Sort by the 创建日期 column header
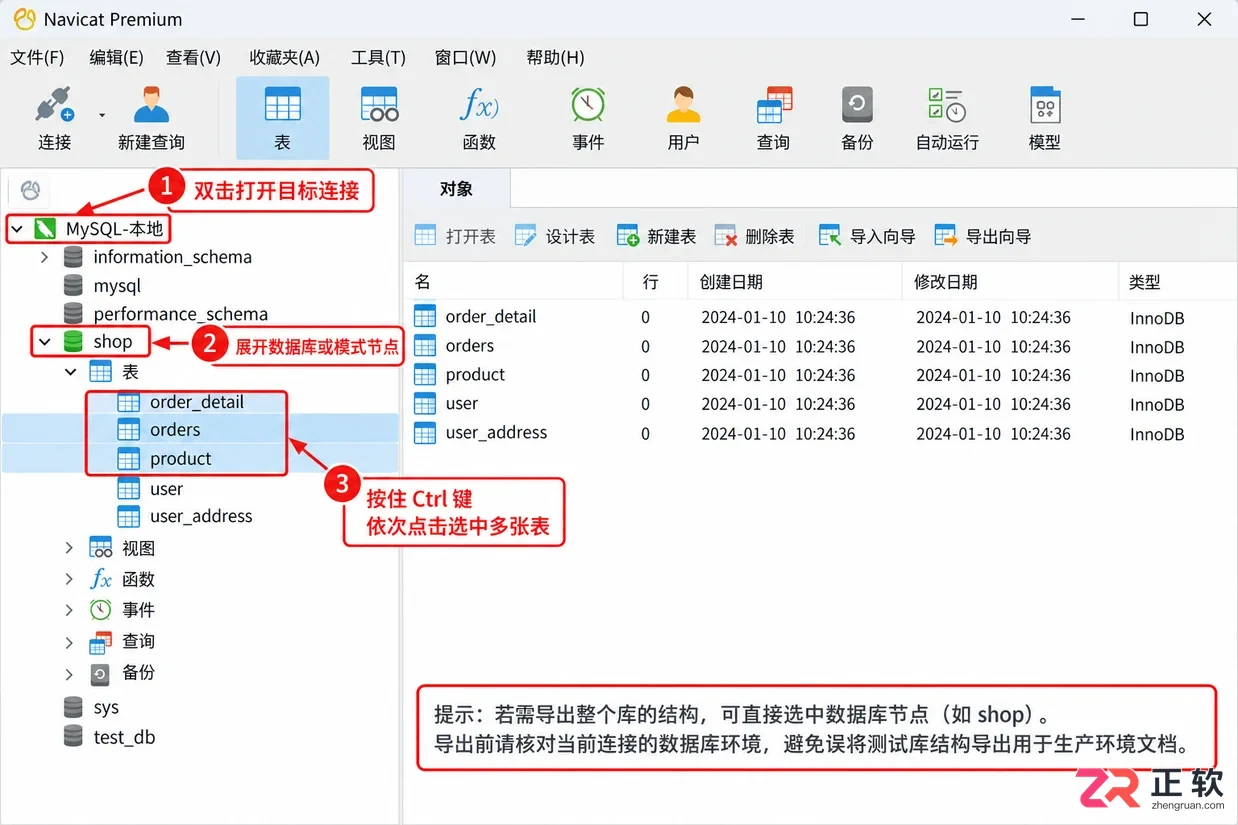The width and height of the screenshot is (1238, 825). pos(794,282)
